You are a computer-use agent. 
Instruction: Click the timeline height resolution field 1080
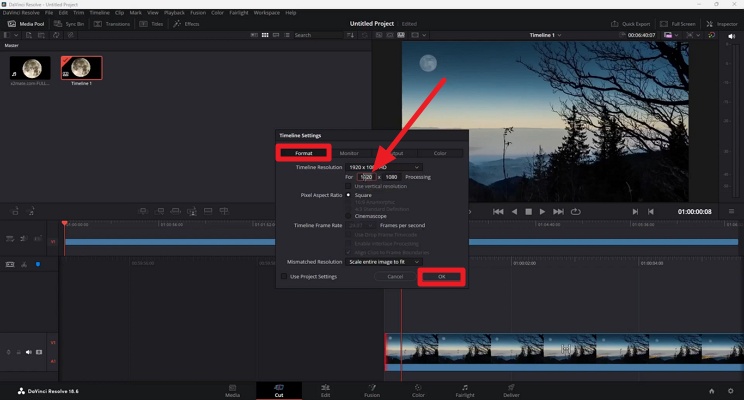coord(392,177)
